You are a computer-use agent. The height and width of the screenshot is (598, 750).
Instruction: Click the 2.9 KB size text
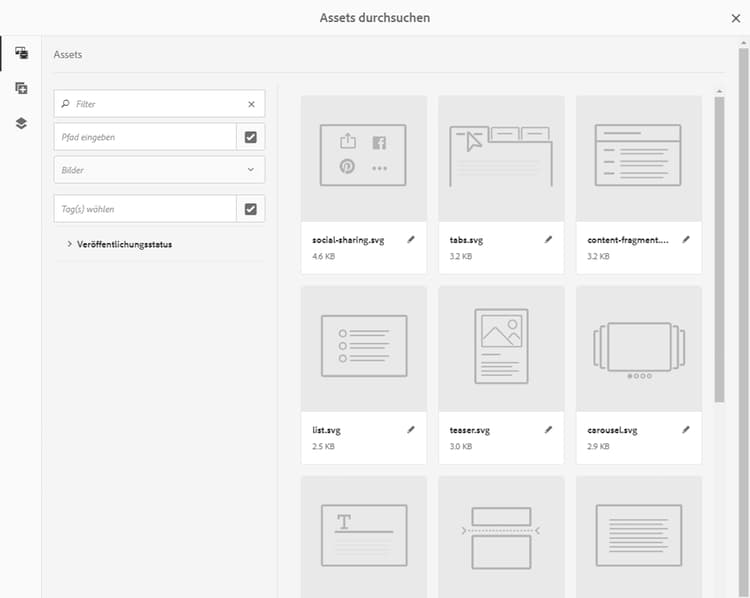pos(598,446)
